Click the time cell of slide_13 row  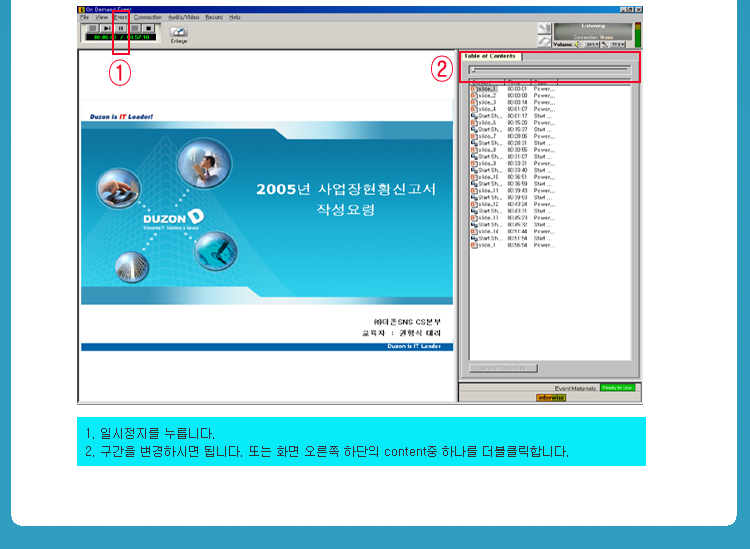point(517,218)
